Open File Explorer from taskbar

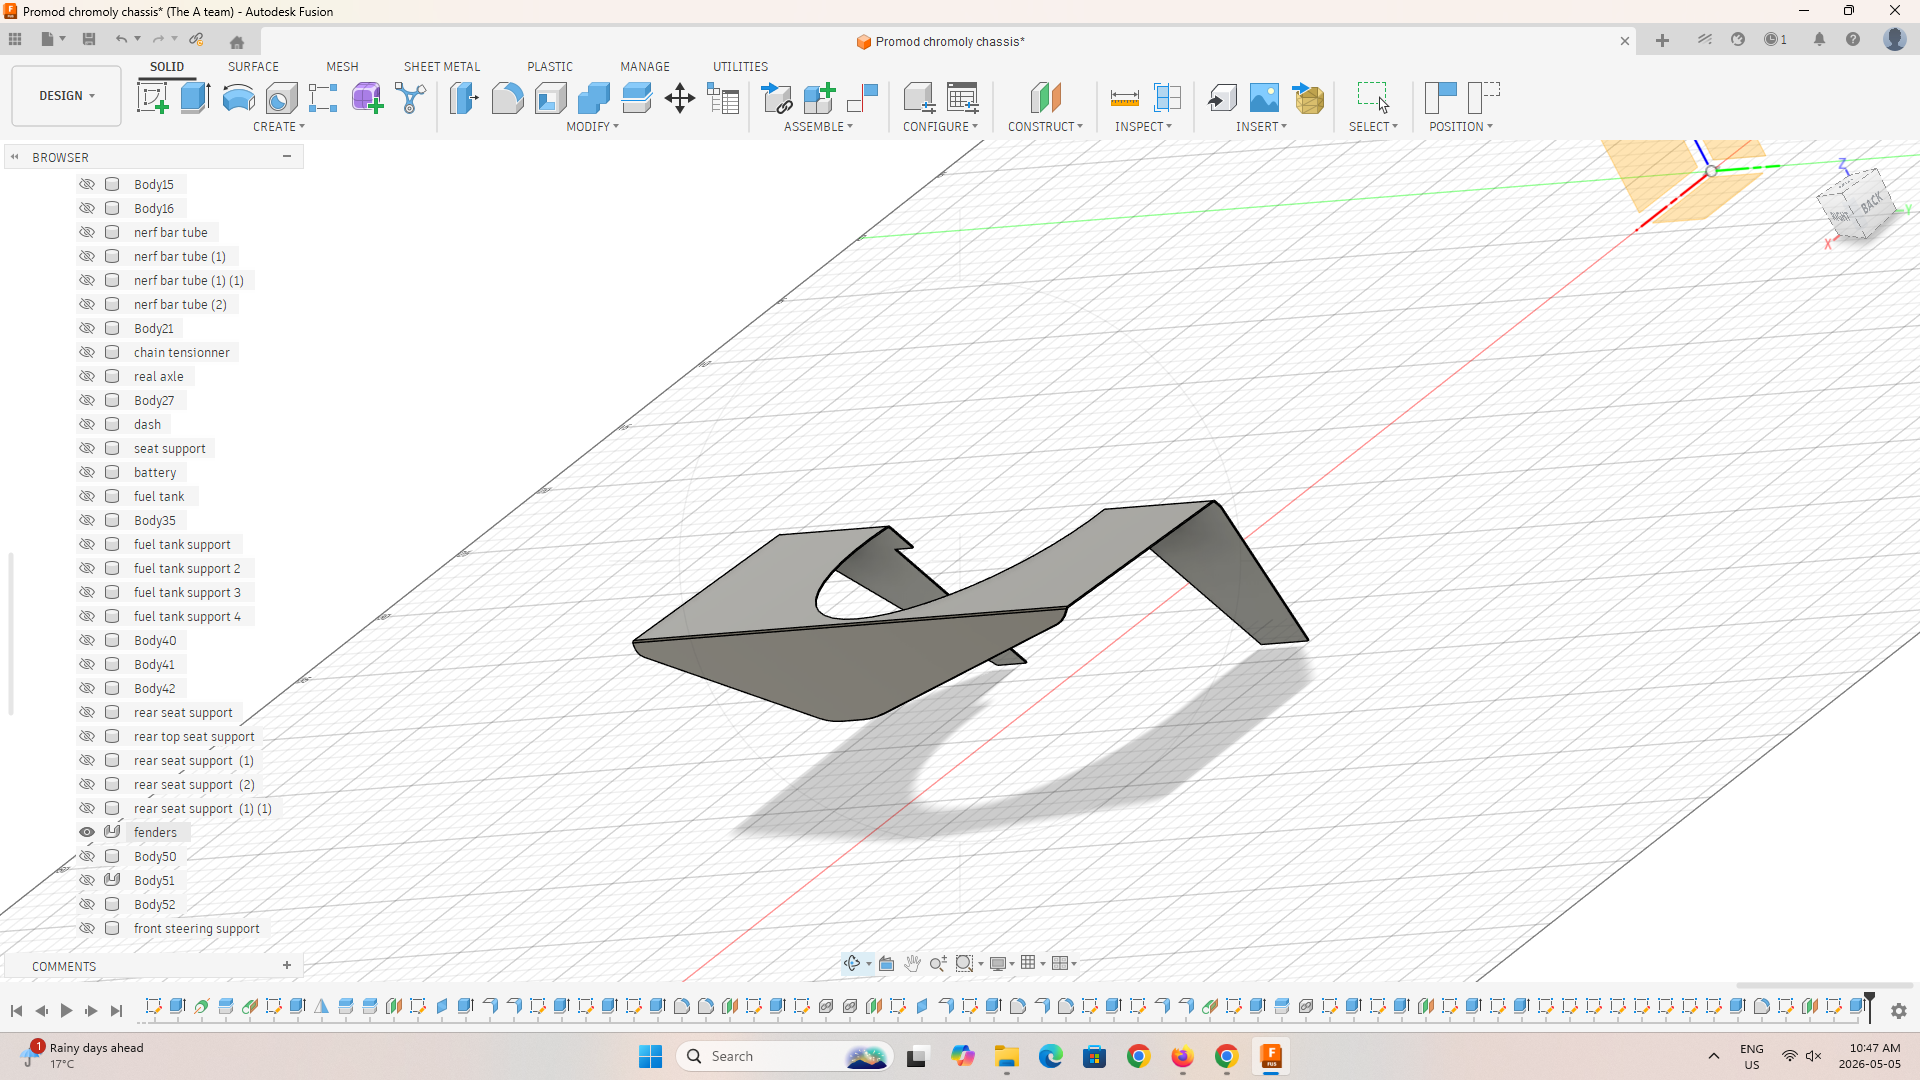tap(1006, 1056)
